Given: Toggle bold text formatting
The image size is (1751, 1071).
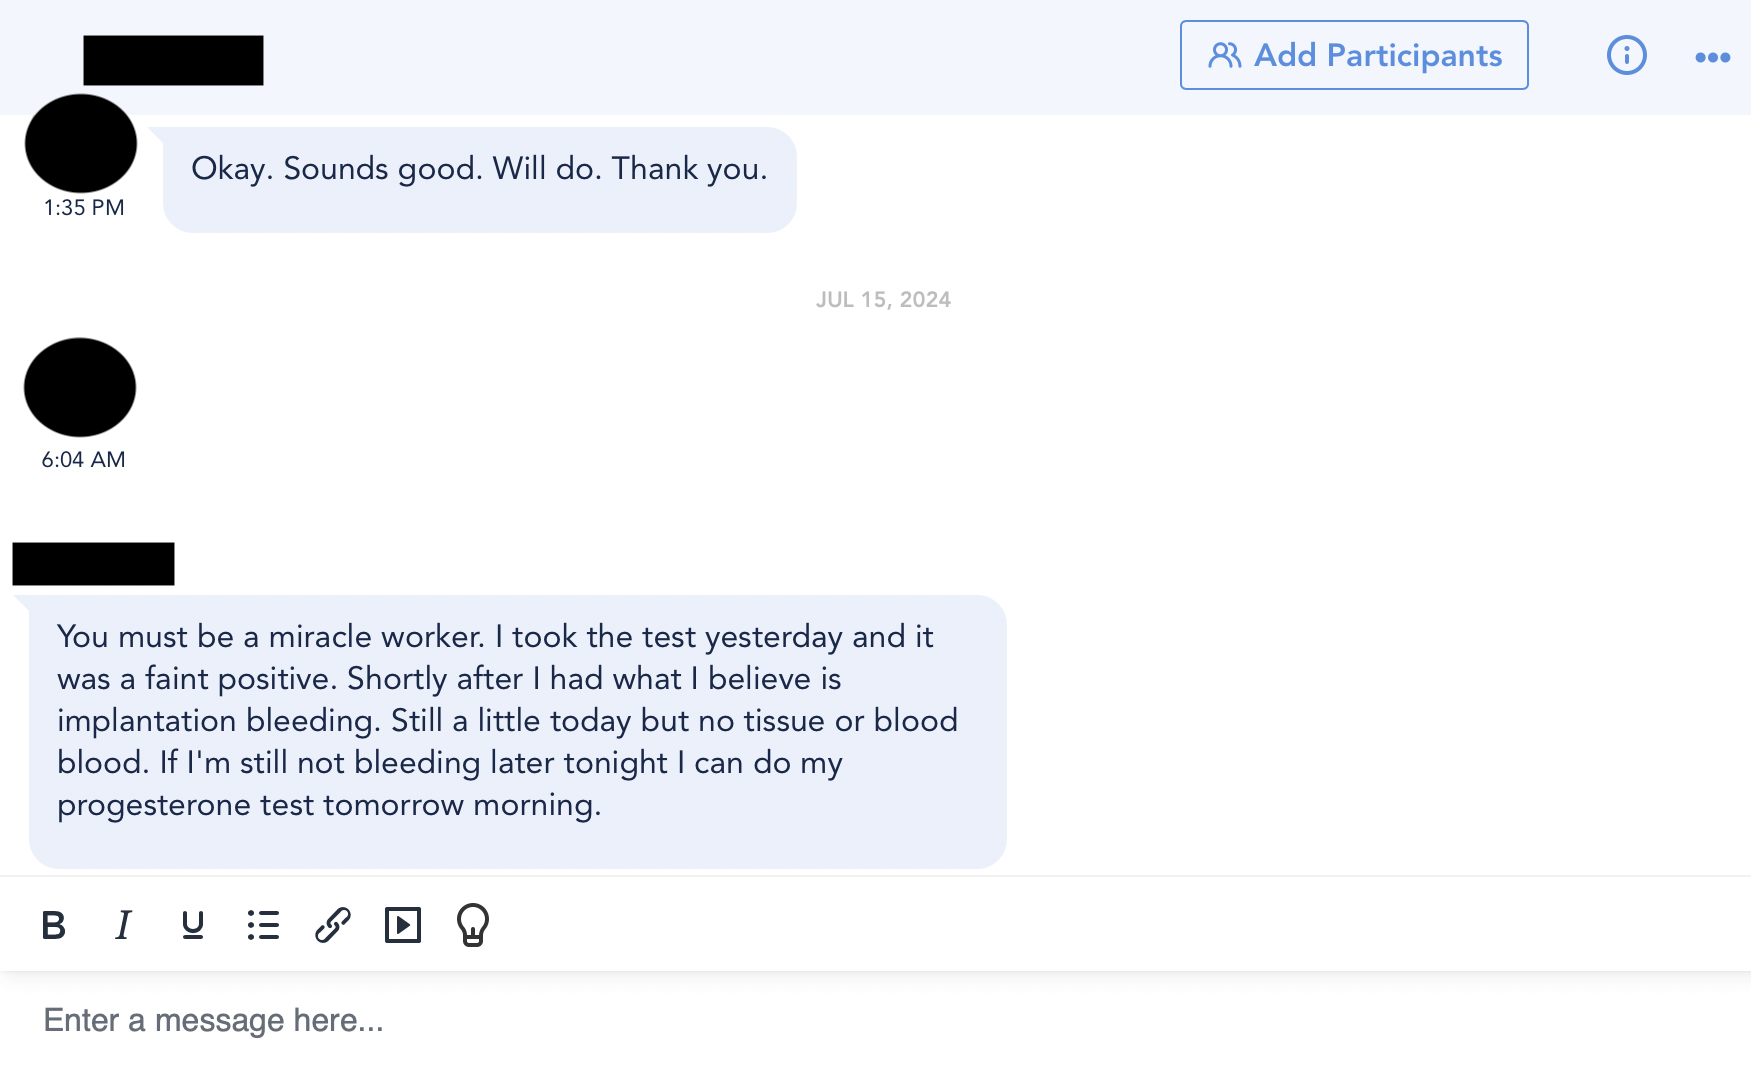Looking at the screenshot, I should coord(54,925).
